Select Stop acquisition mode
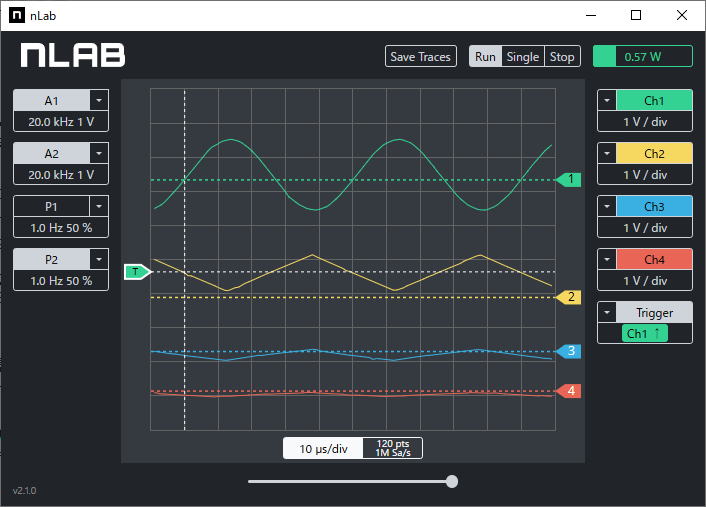Screen dimensions: 706x507 562,57
